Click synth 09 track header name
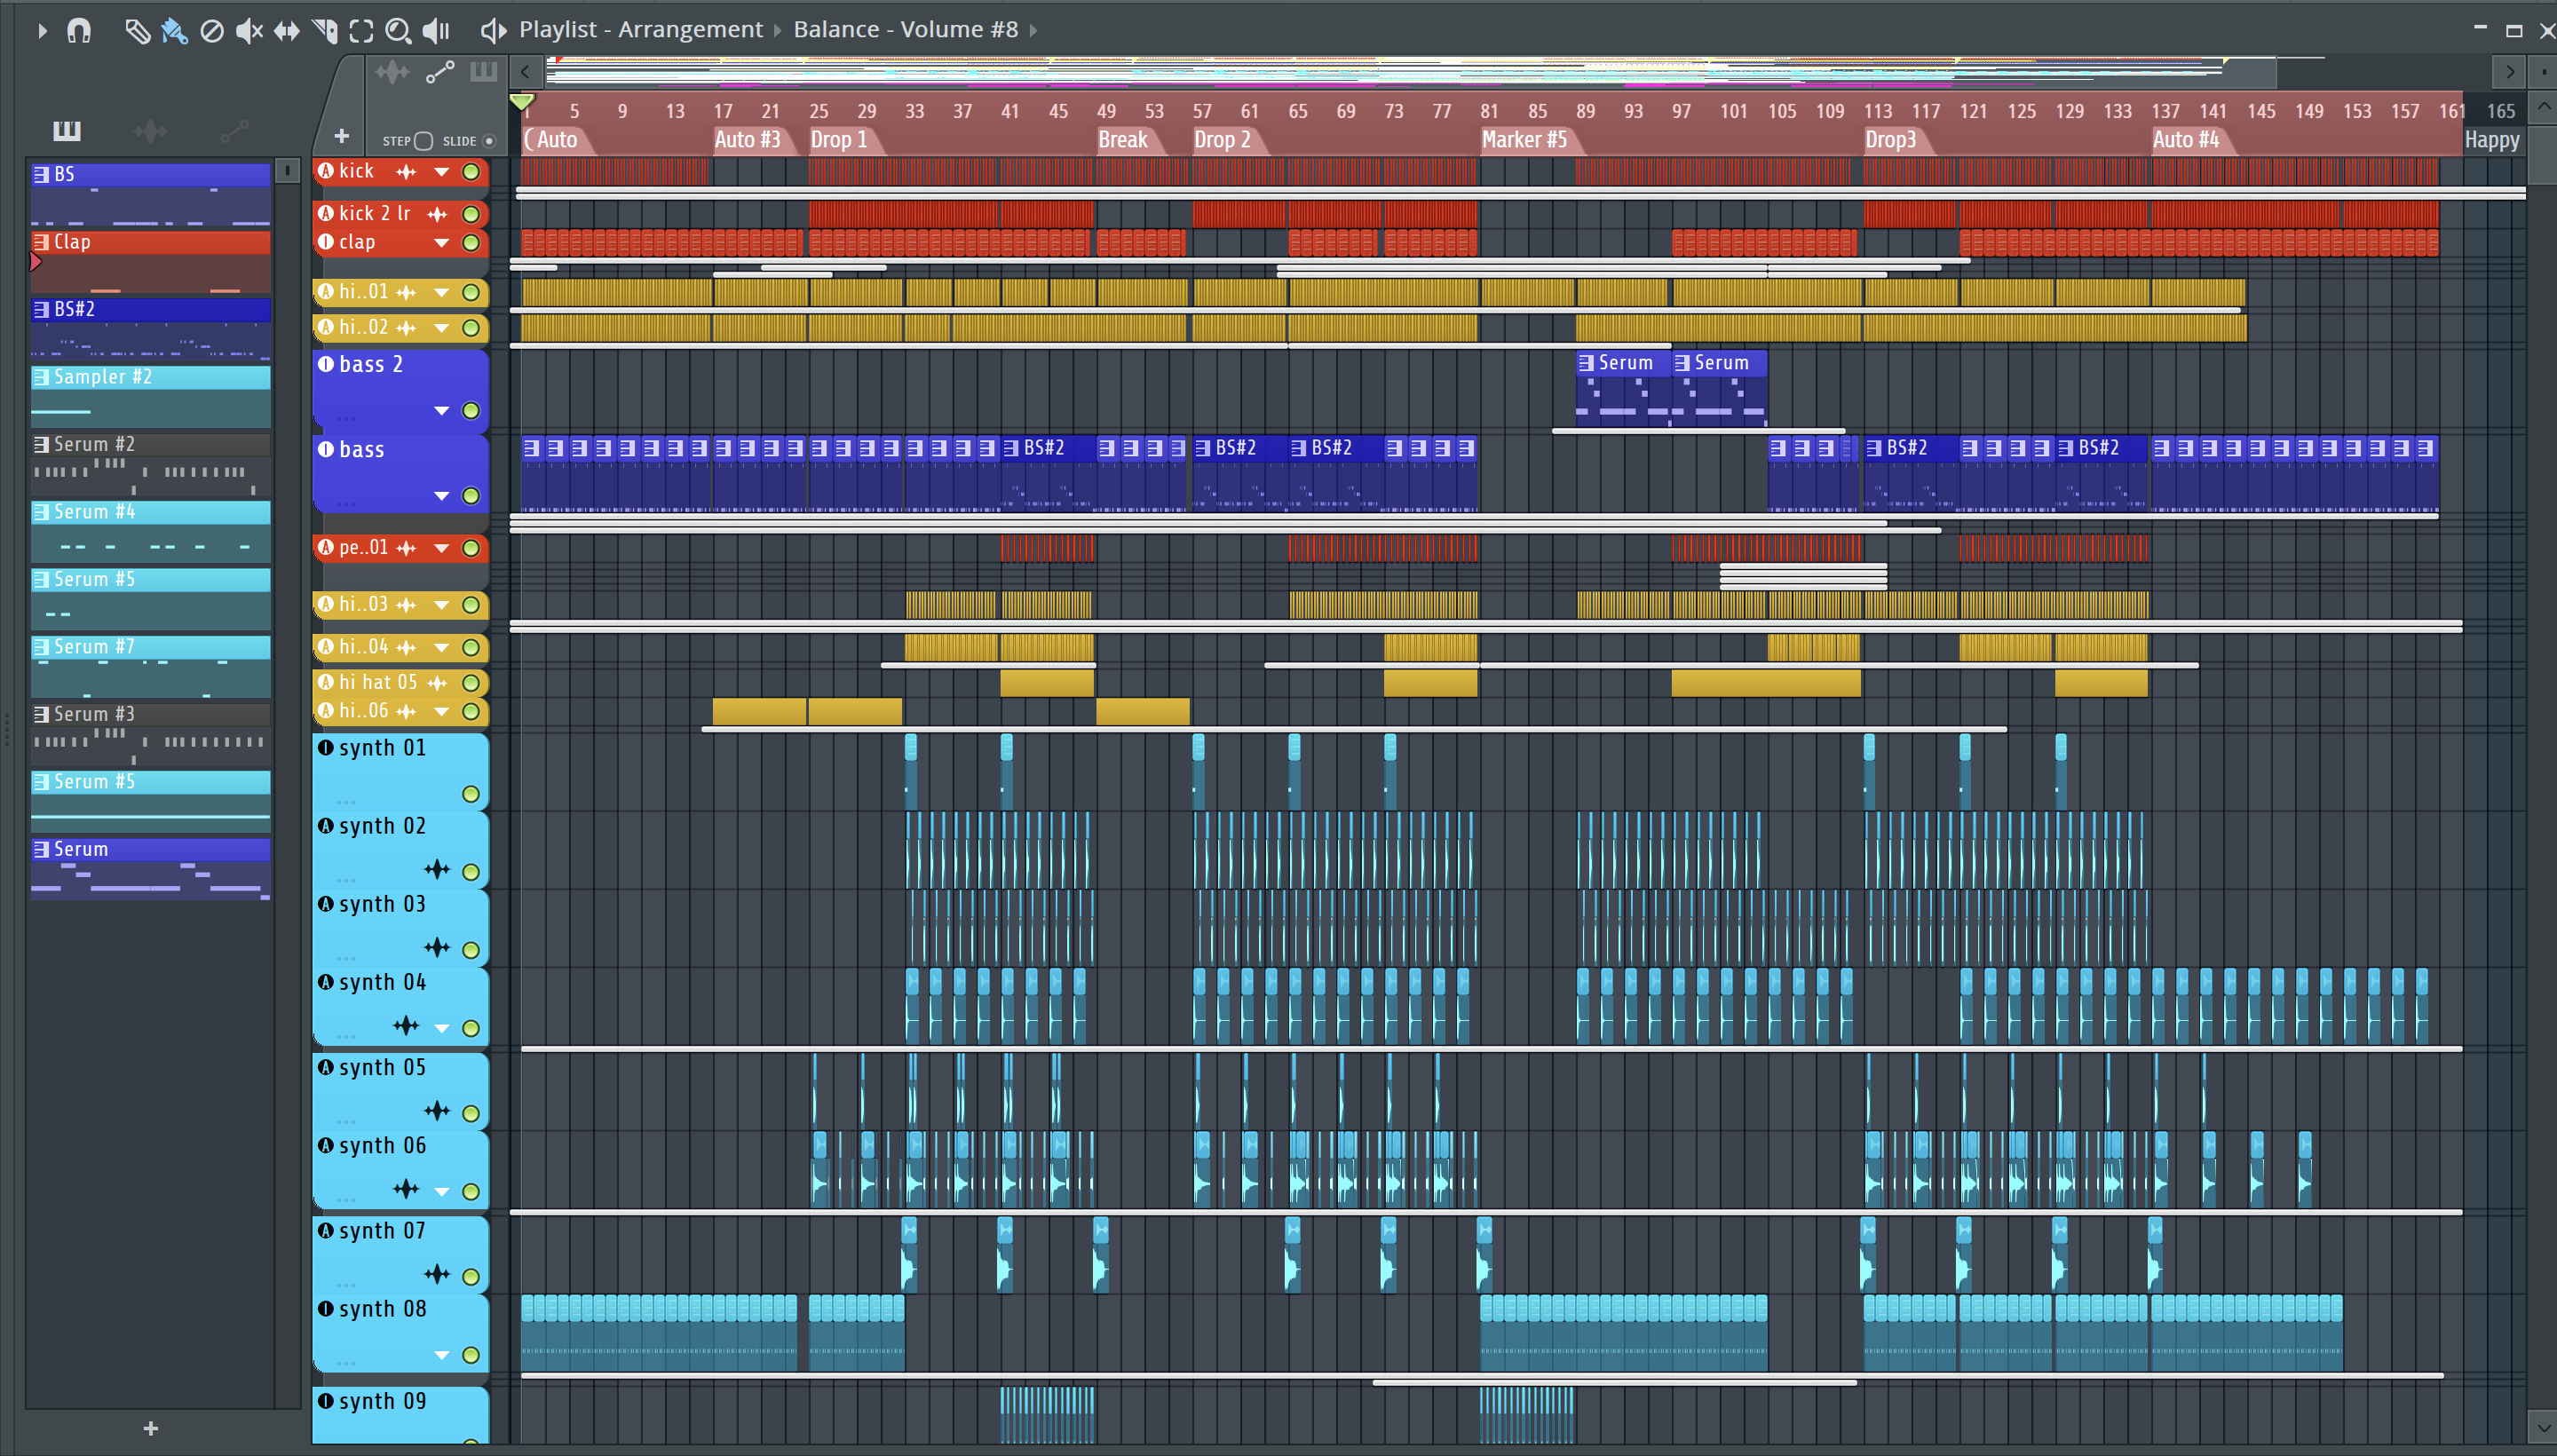This screenshot has width=2557, height=1456. (x=383, y=1401)
